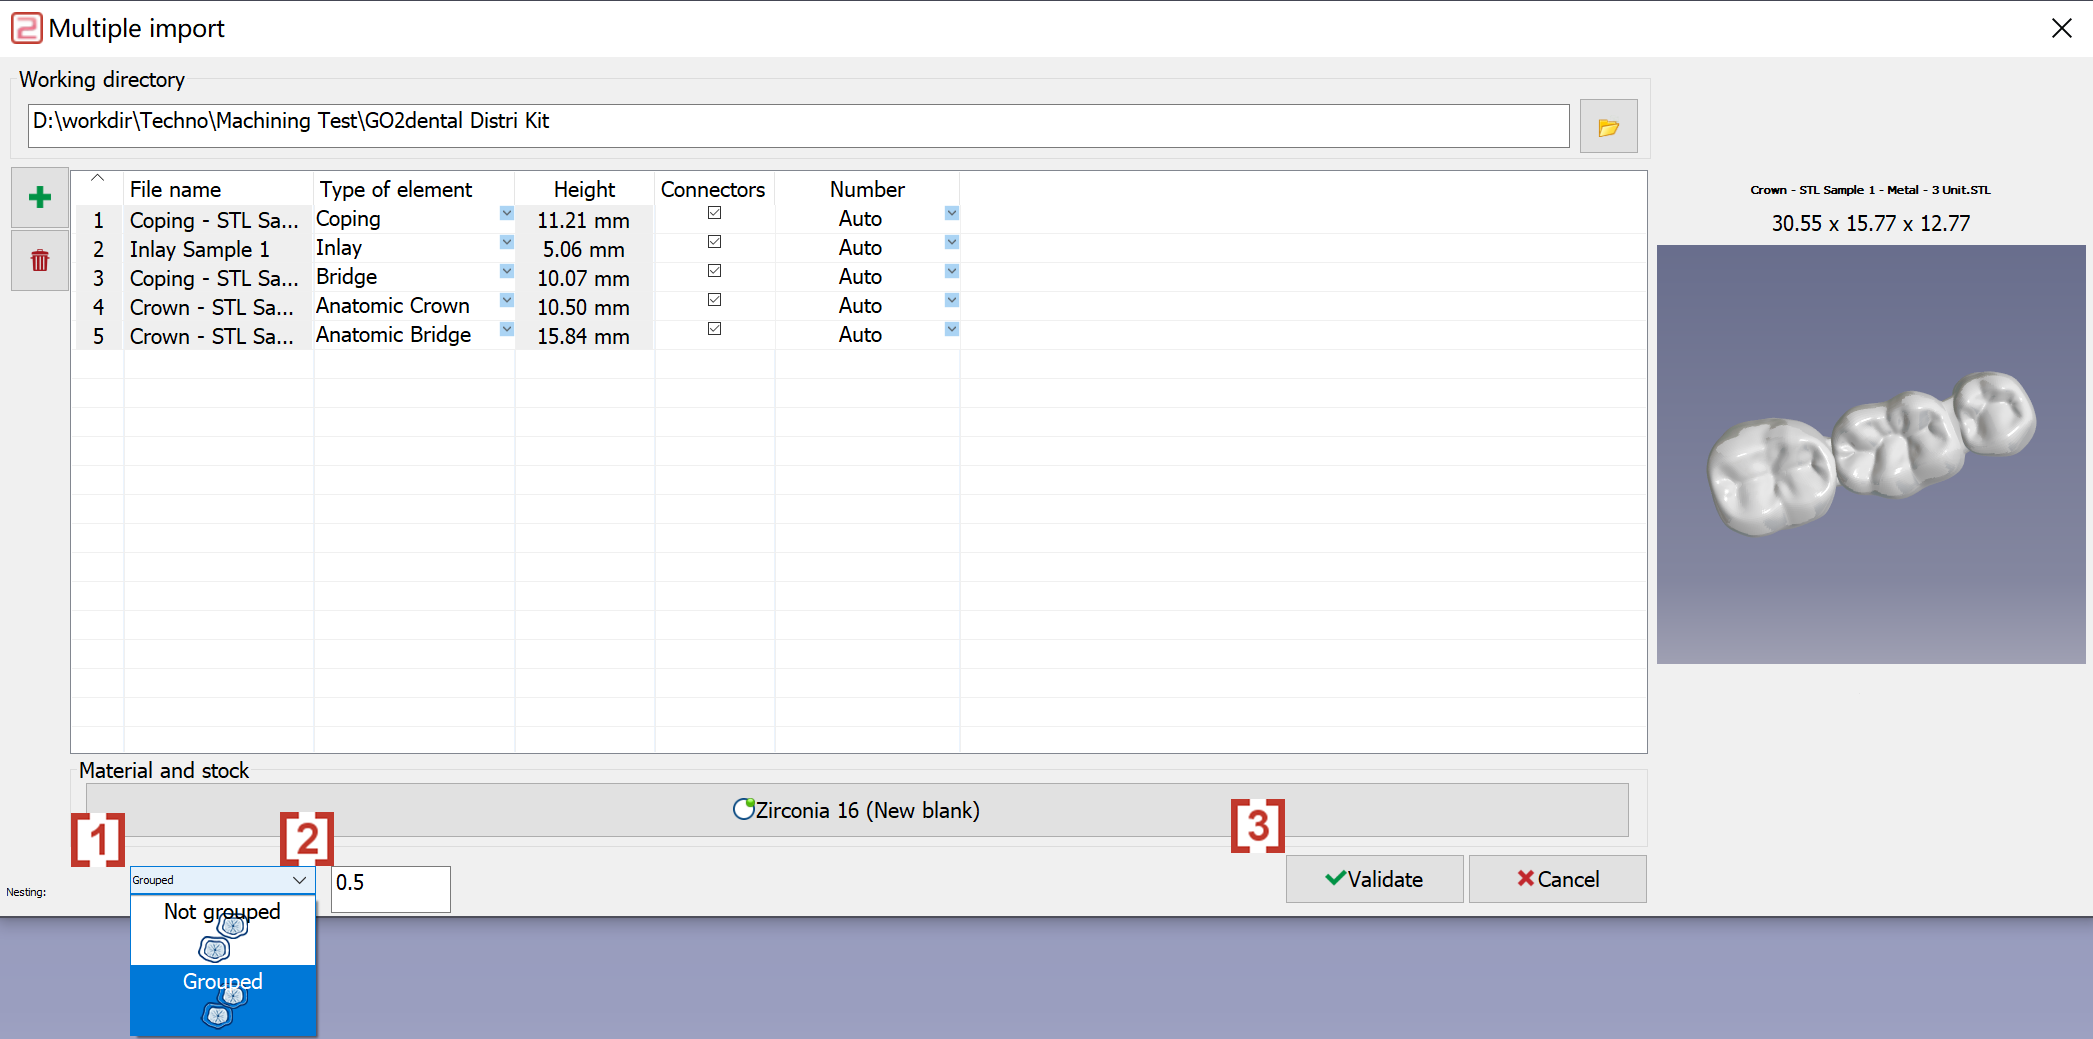Click the green plus add file icon
The height and width of the screenshot is (1039, 2093).
[40, 197]
